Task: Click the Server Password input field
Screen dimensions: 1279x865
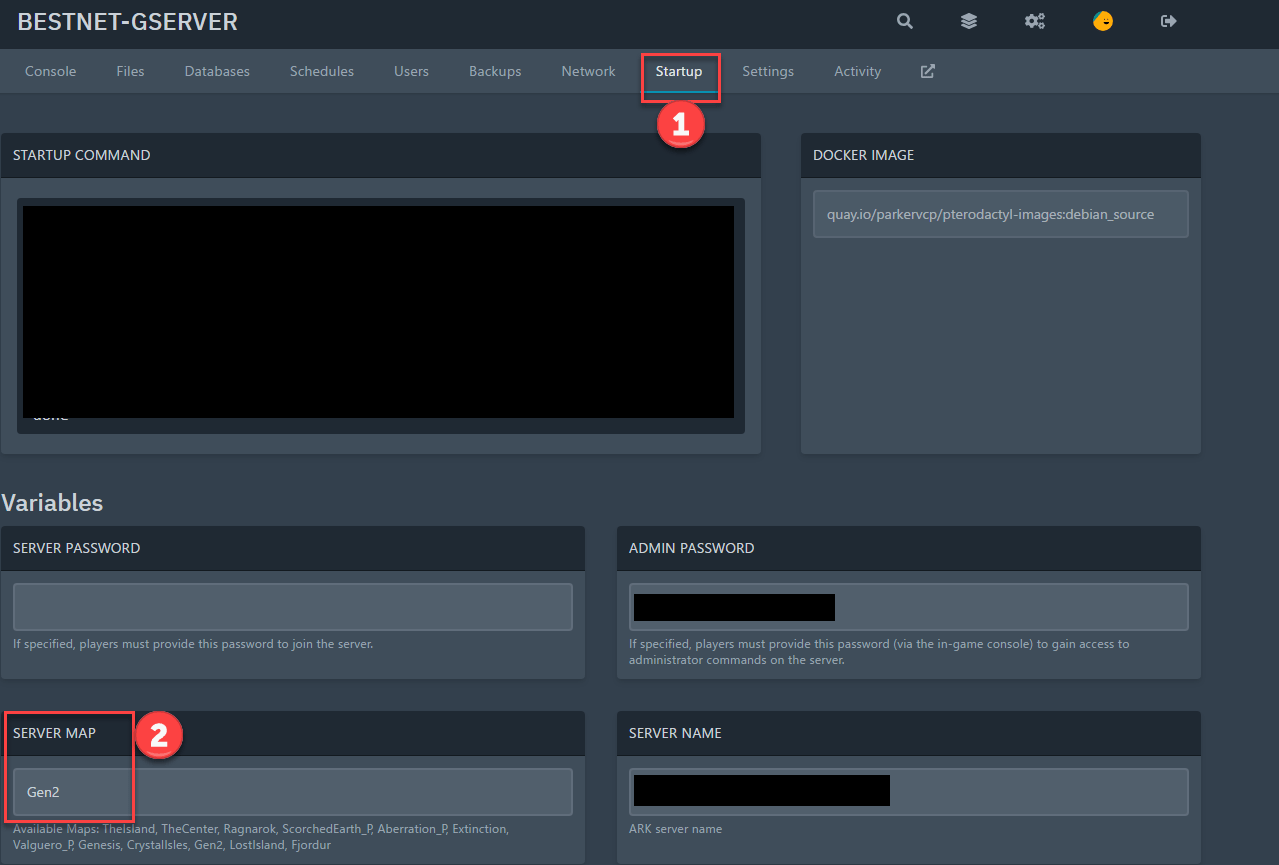Action: (x=292, y=607)
